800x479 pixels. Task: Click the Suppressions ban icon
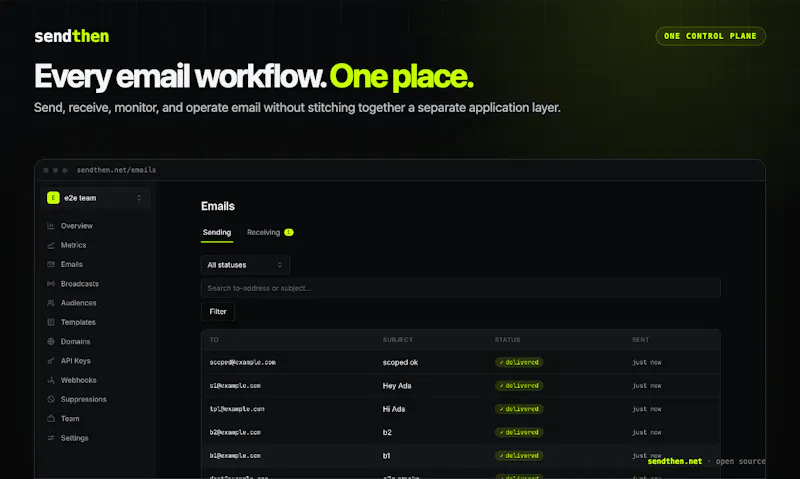pos(51,399)
